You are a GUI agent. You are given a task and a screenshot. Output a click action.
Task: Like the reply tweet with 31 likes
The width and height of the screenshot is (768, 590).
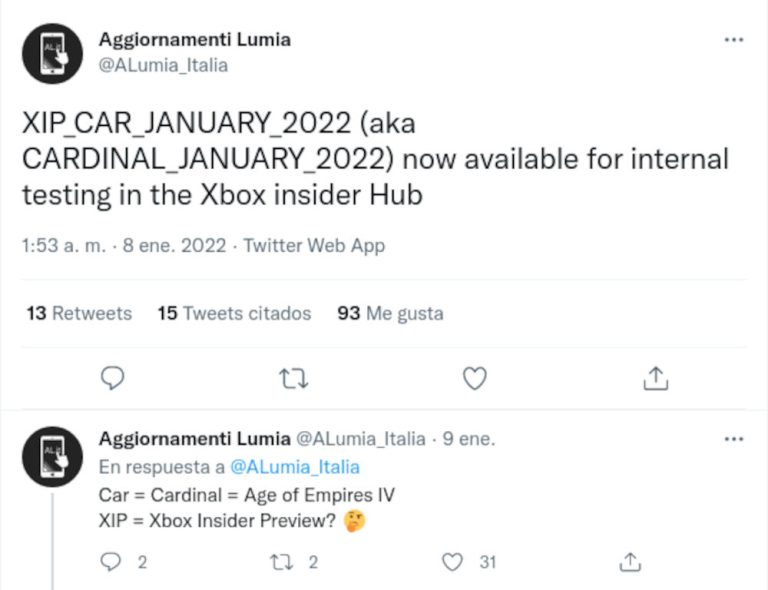coord(453,562)
